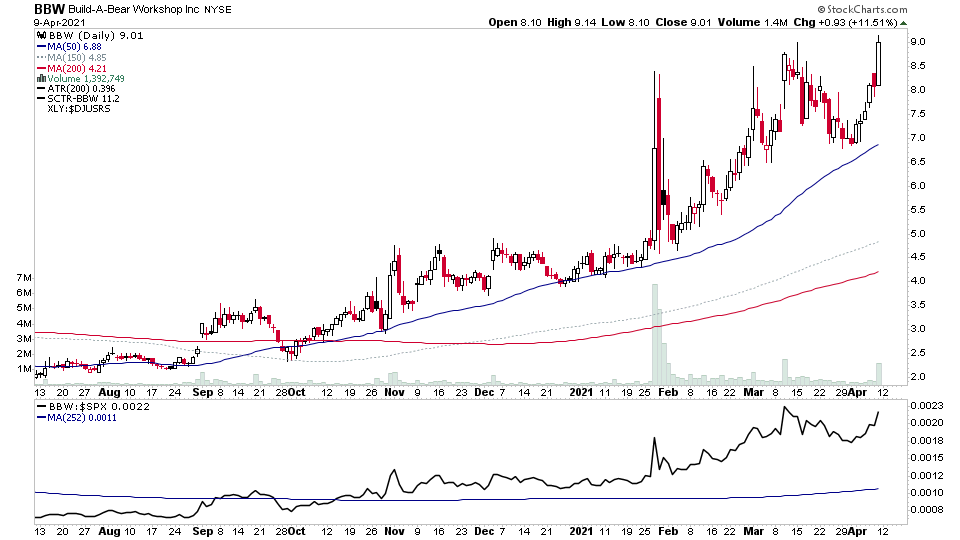The width and height of the screenshot is (960, 540).
Task: Click the Close 9.01 value
Action: tap(683, 22)
